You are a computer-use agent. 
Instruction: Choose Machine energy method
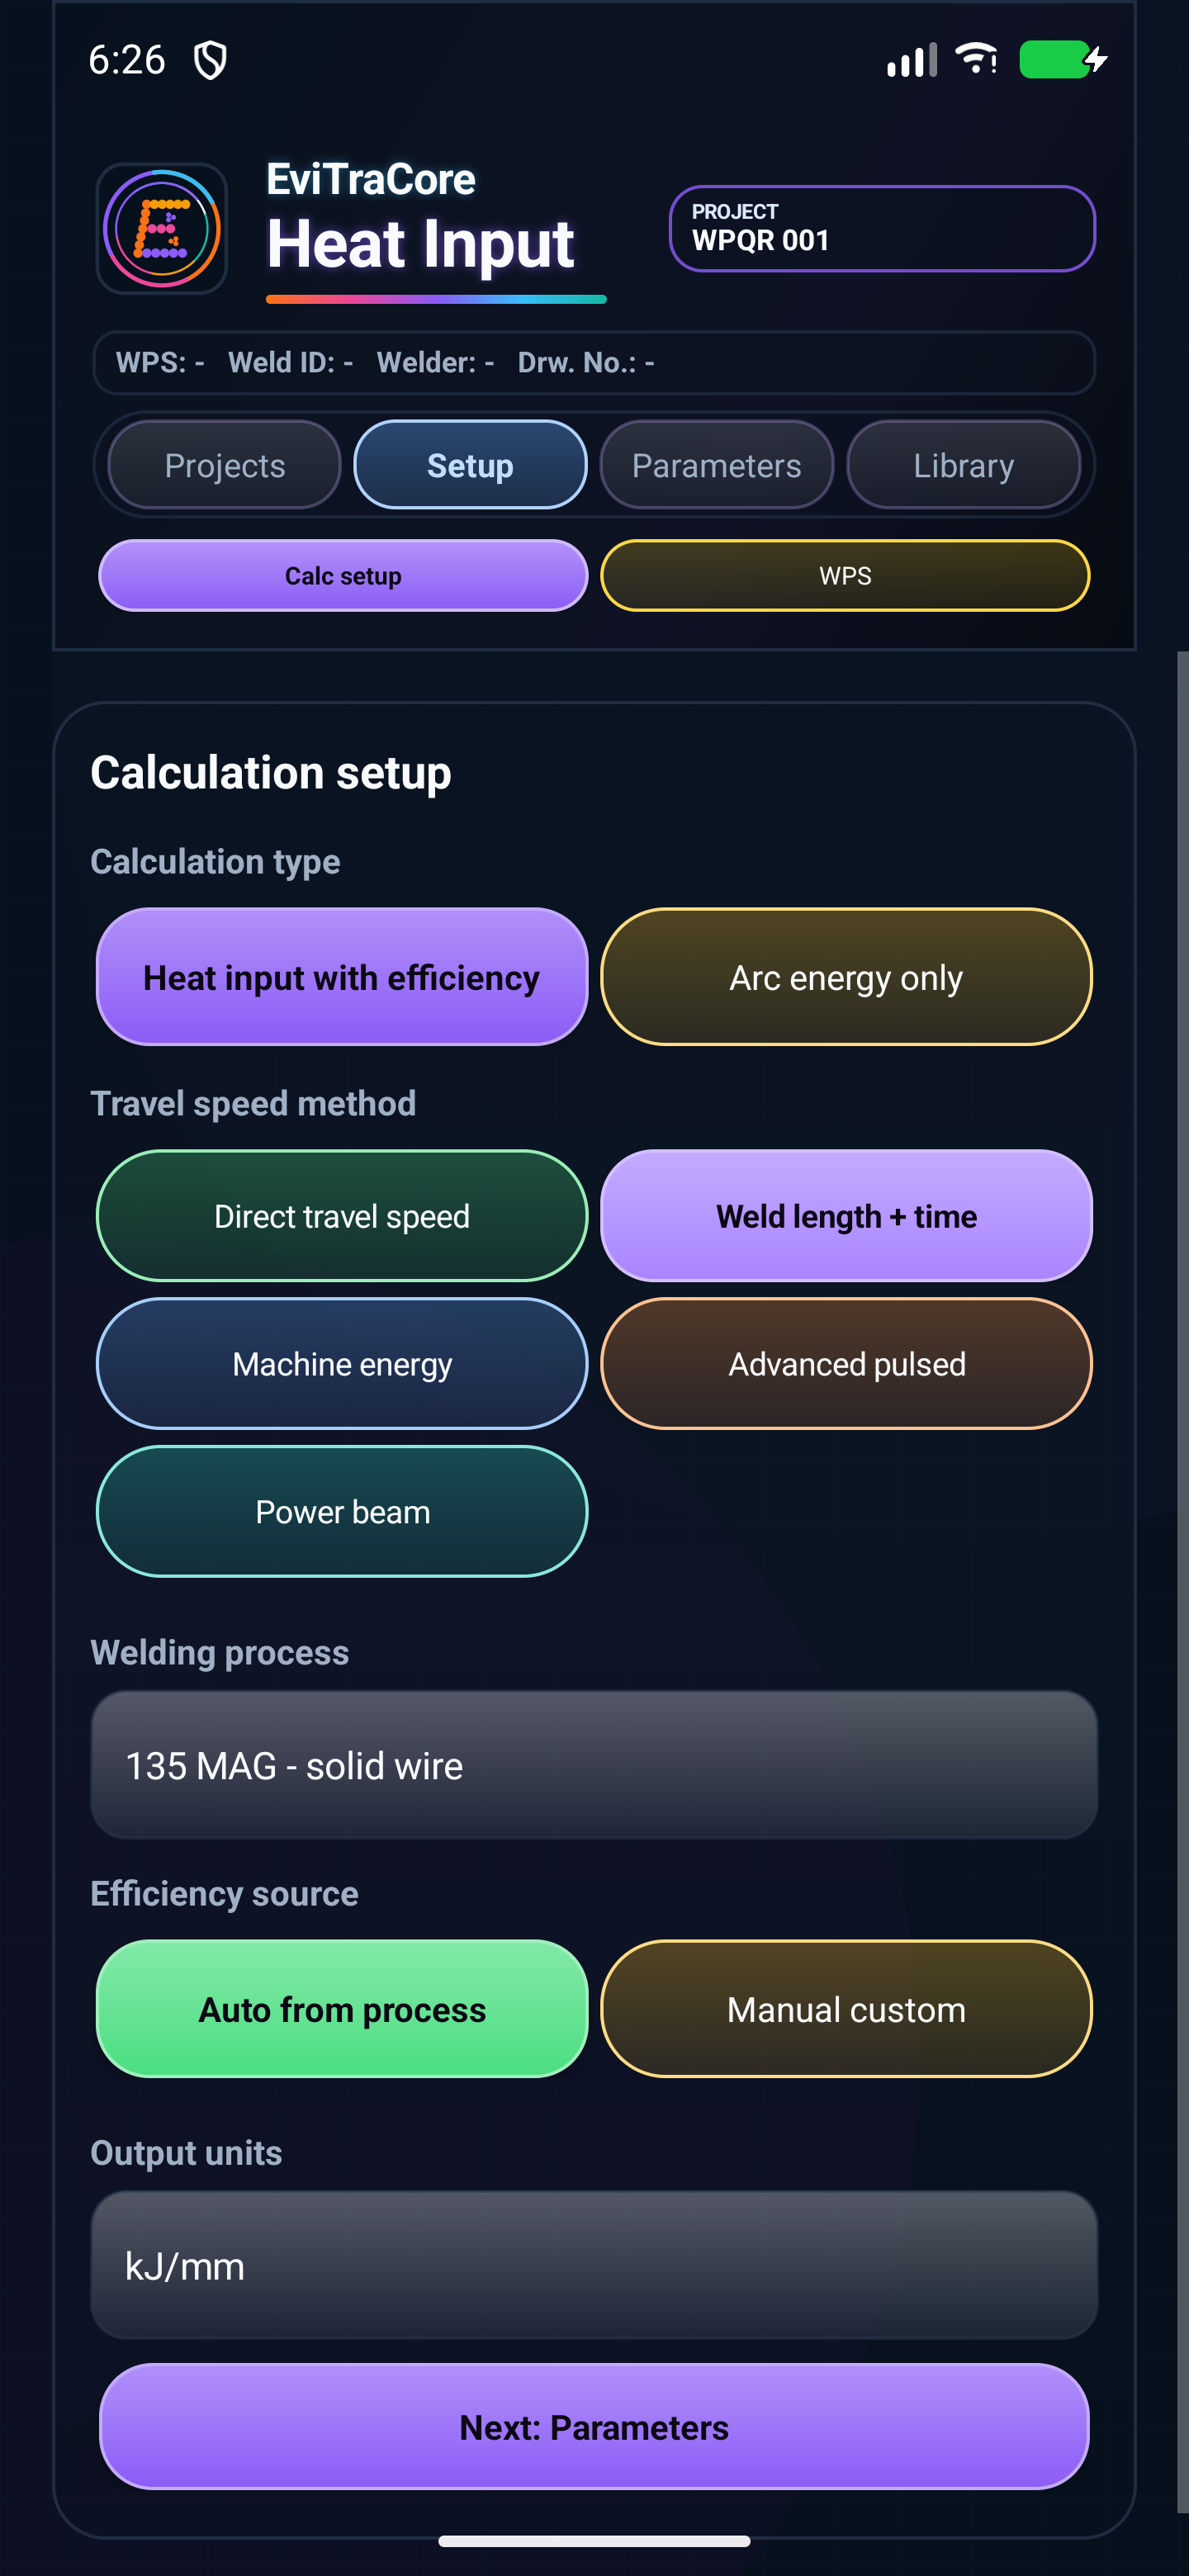342,1364
